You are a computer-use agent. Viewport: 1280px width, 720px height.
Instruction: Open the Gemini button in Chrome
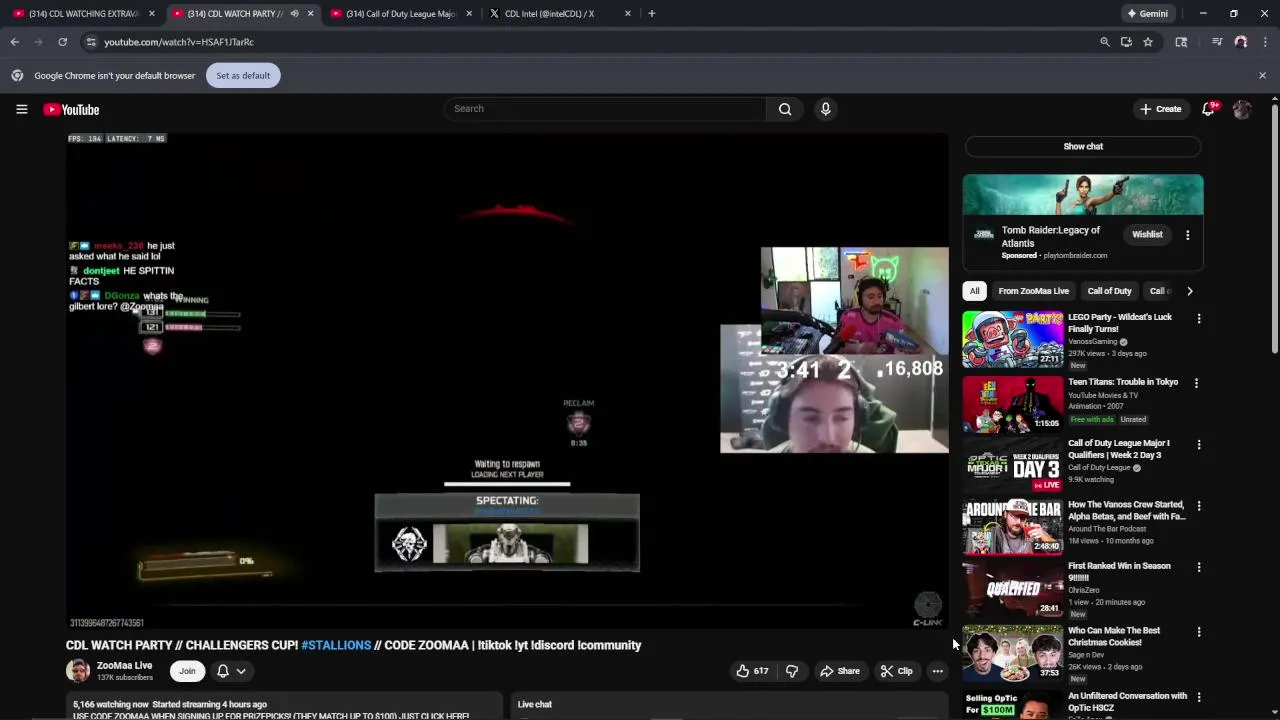click(1147, 14)
